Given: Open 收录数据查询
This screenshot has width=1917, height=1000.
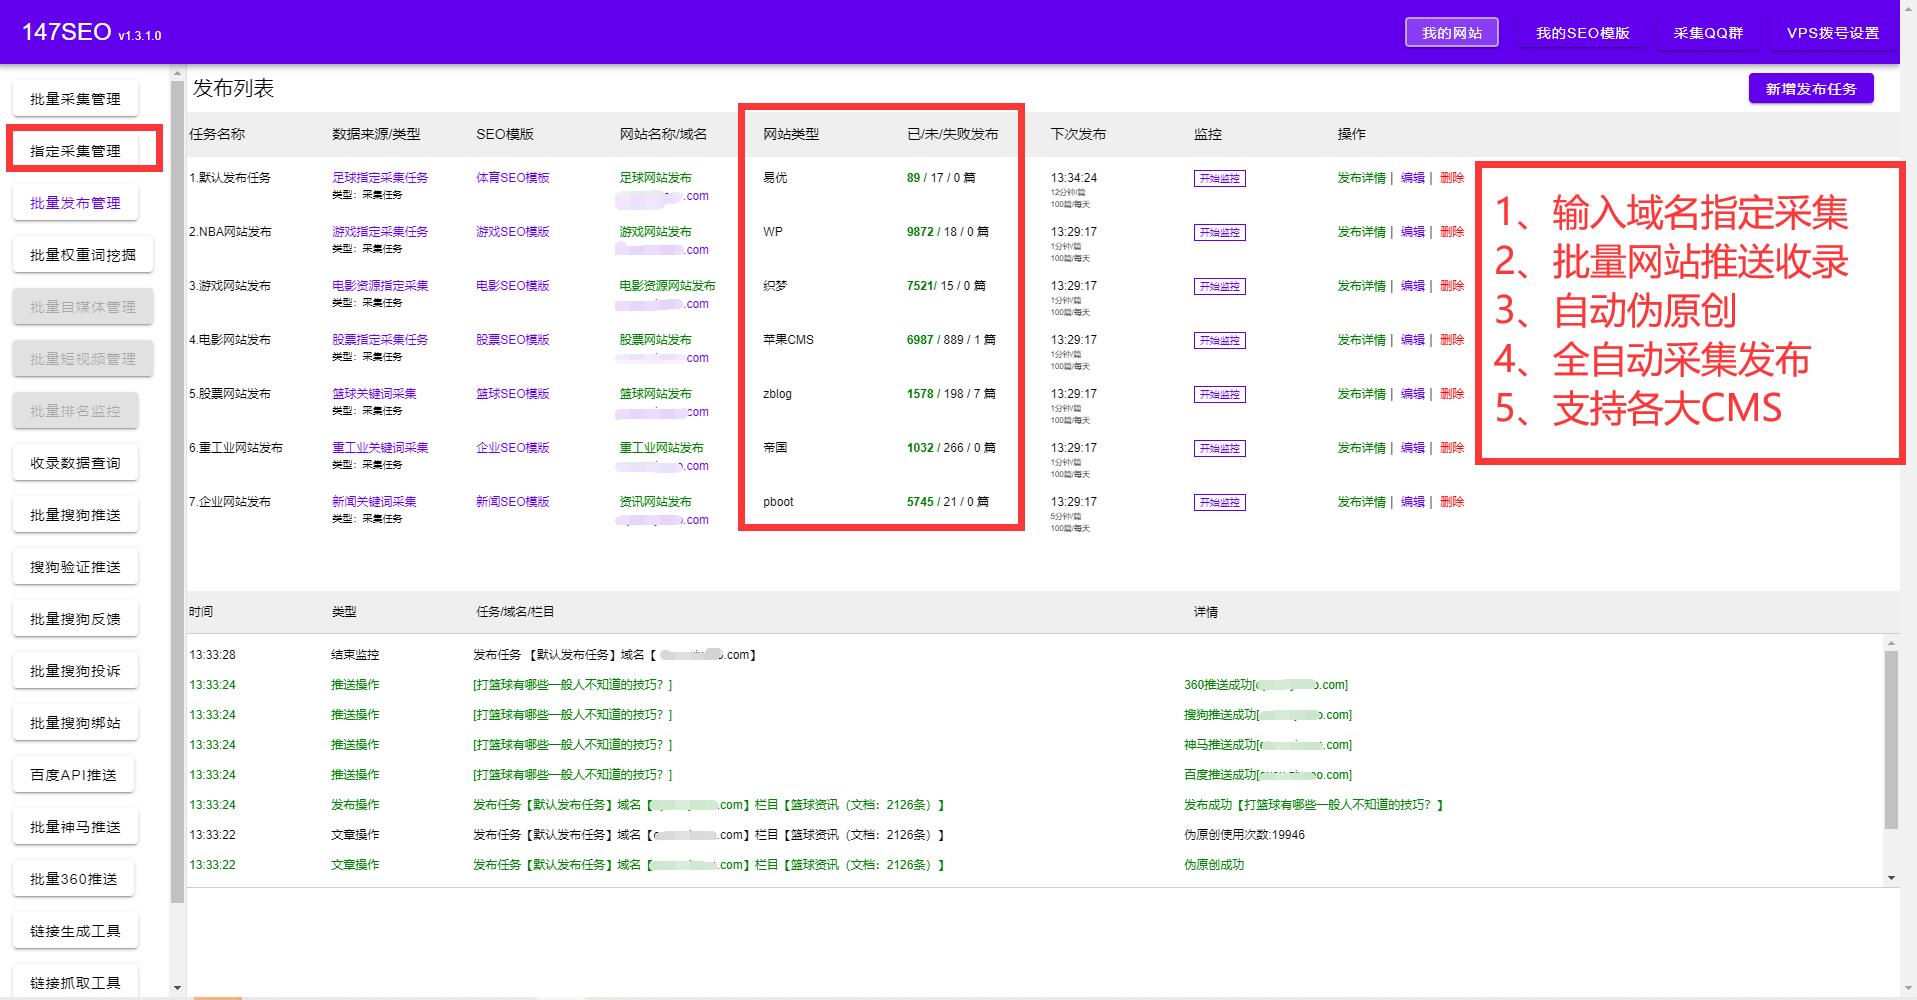Looking at the screenshot, I should [75, 462].
